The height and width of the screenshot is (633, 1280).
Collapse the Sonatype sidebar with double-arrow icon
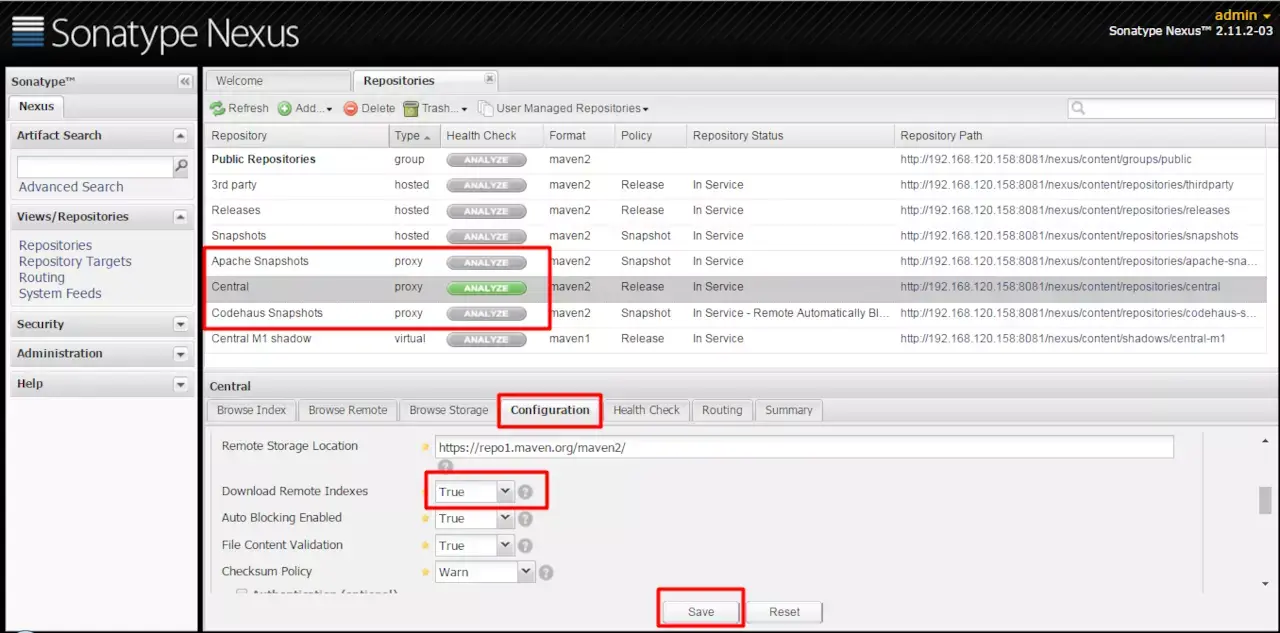tap(185, 81)
